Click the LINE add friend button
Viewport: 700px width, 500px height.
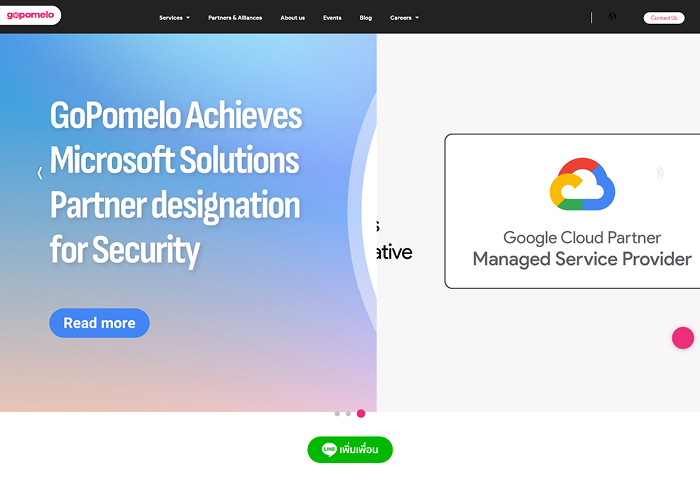[350, 450]
